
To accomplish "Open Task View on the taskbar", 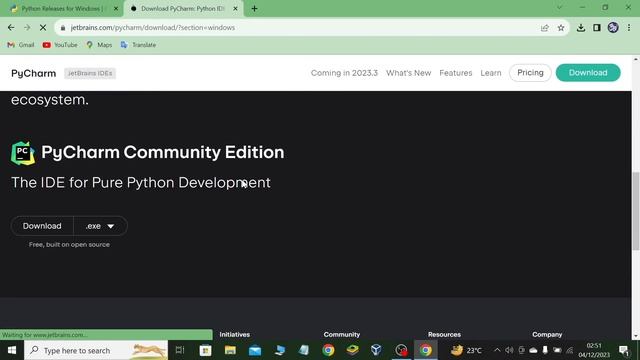I will [180, 350].
